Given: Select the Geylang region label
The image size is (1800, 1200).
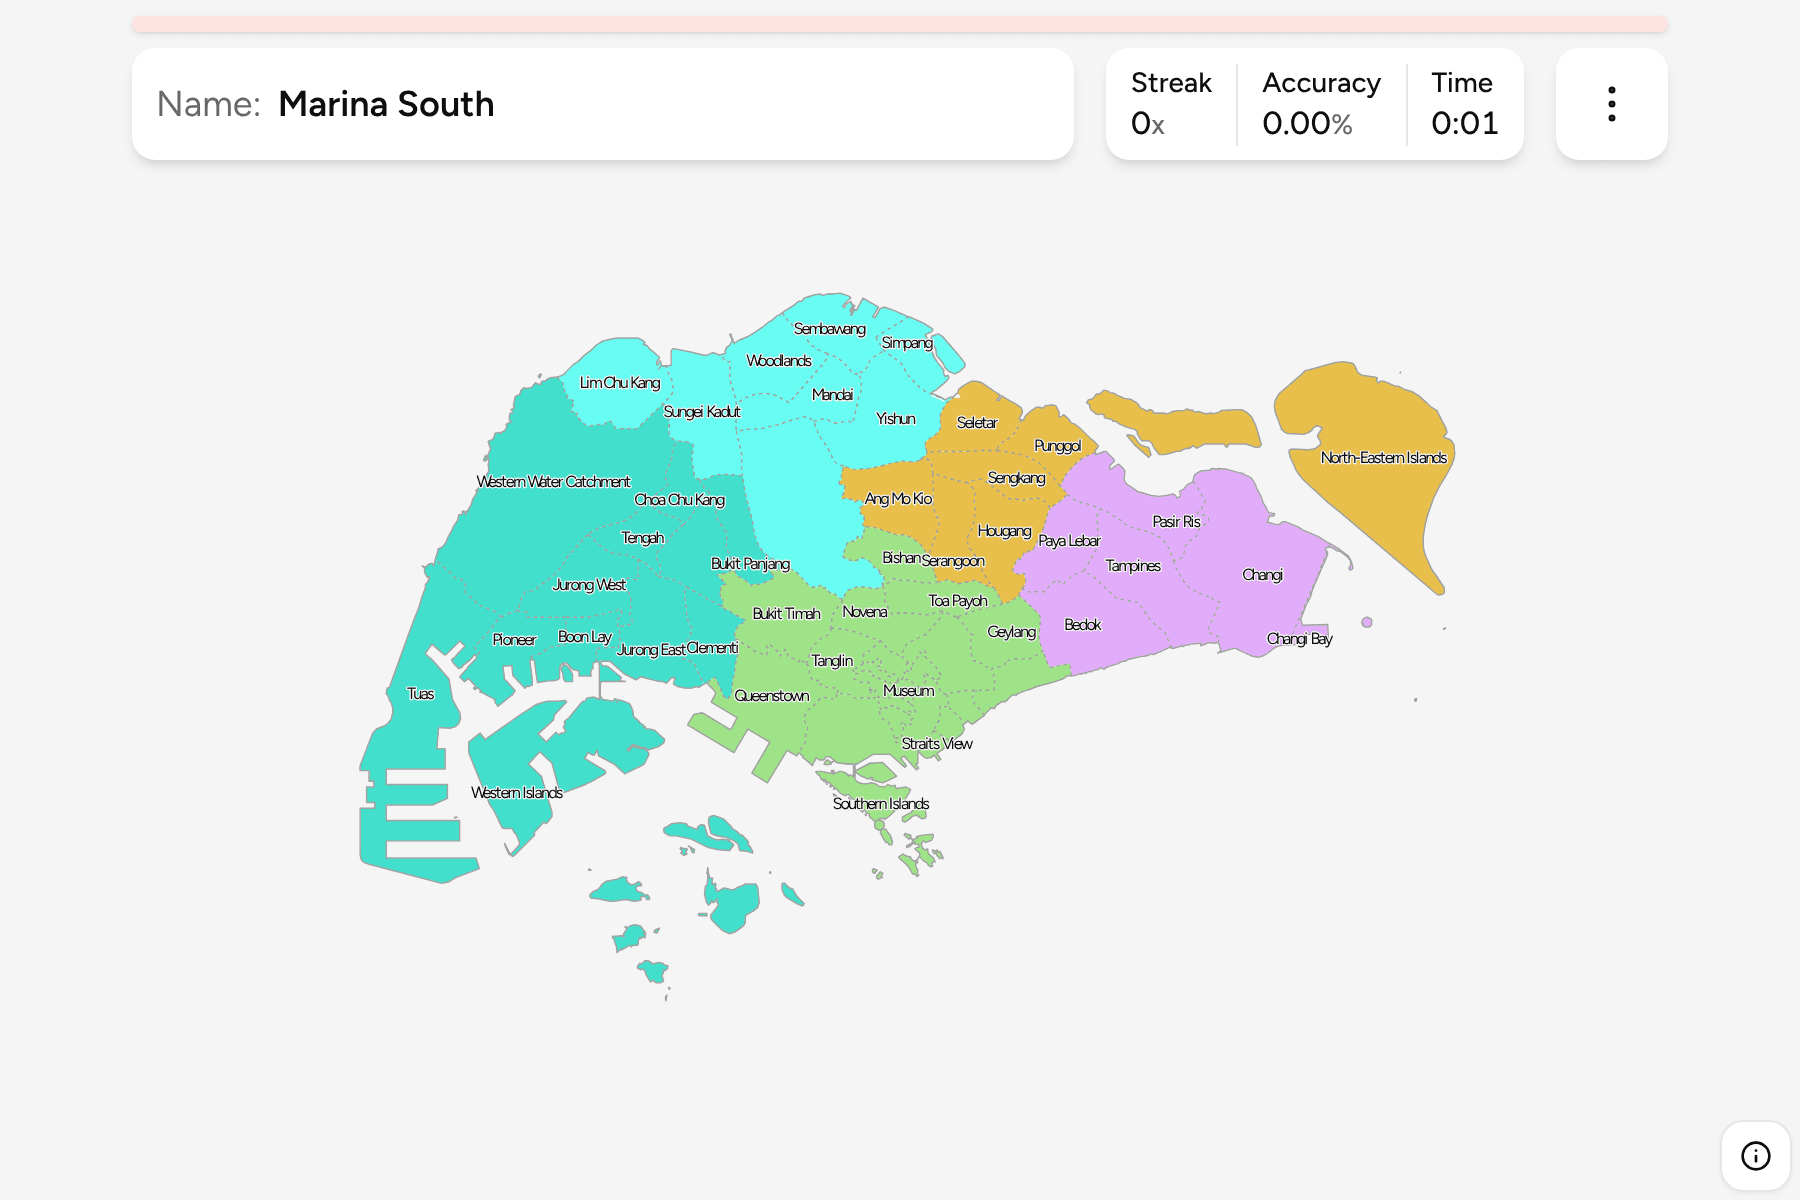Looking at the screenshot, I should pos(1011,632).
